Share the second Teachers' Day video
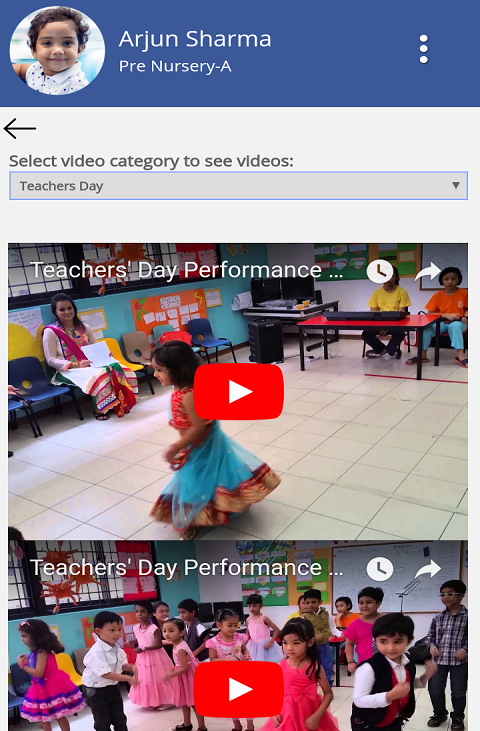 pos(427,569)
